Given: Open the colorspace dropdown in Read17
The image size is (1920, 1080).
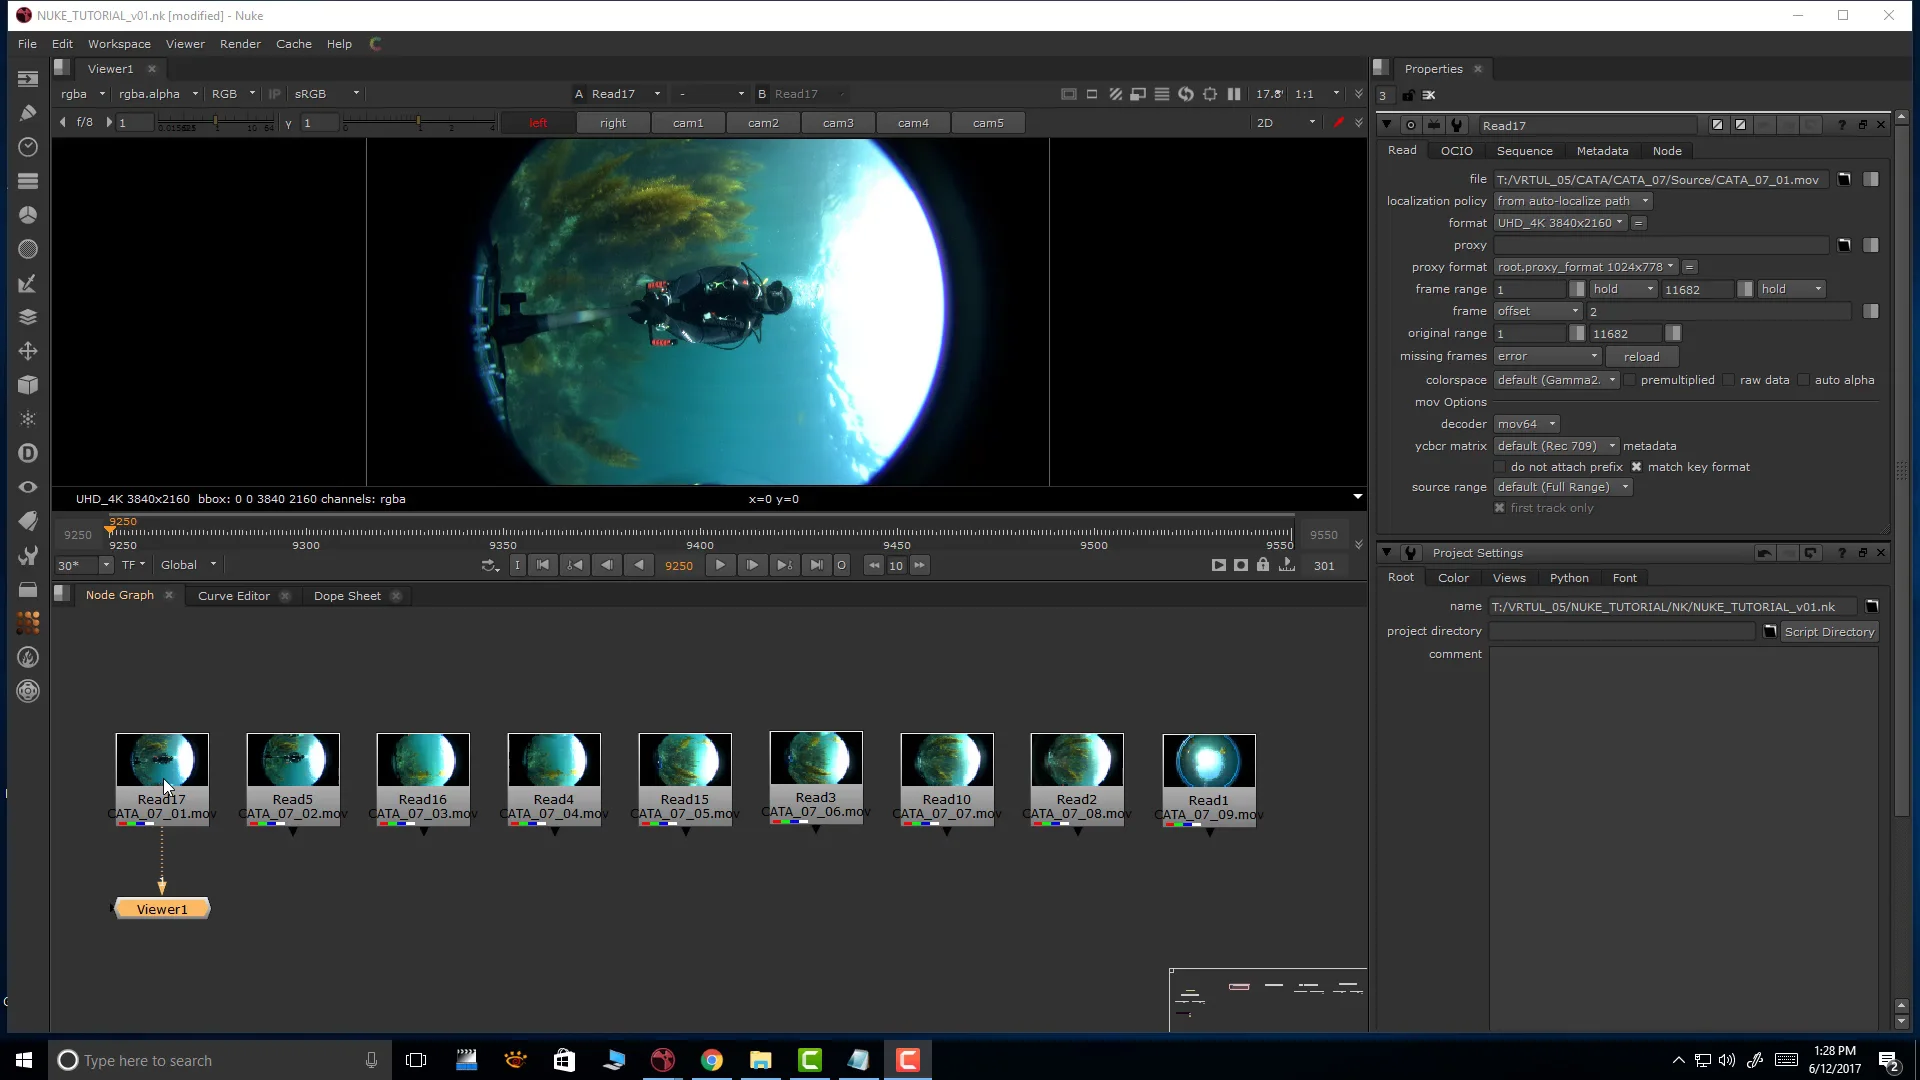Looking at the screenshot, I should [1555, 380].
